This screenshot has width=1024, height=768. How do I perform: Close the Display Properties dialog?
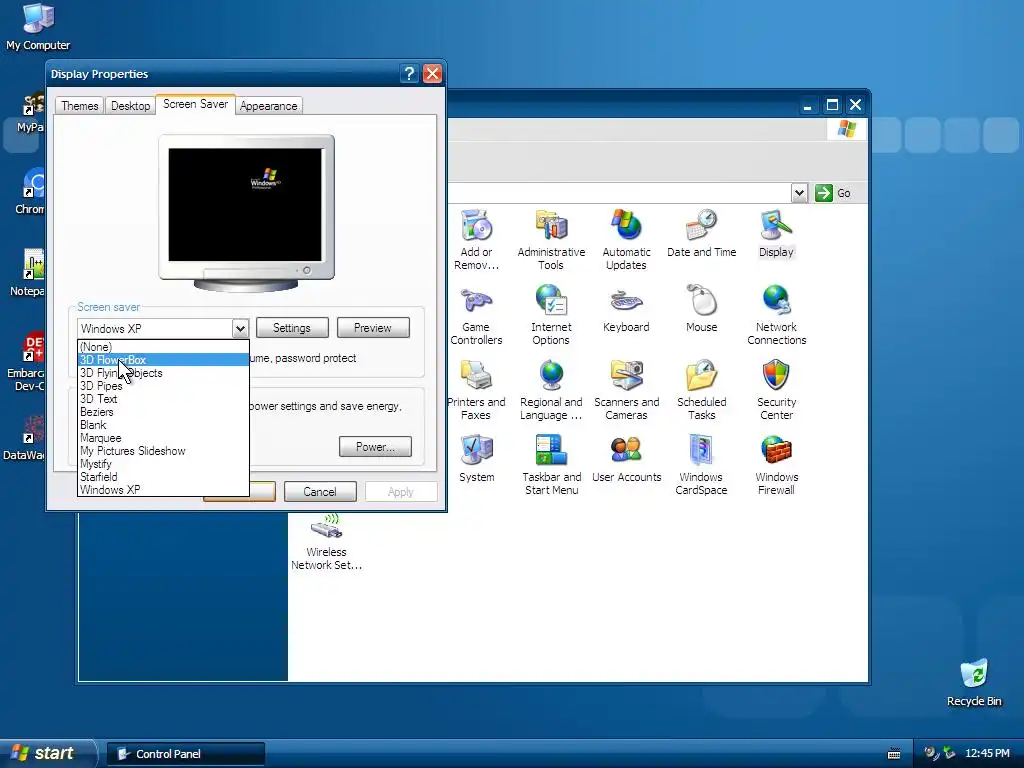click(432, 74)
